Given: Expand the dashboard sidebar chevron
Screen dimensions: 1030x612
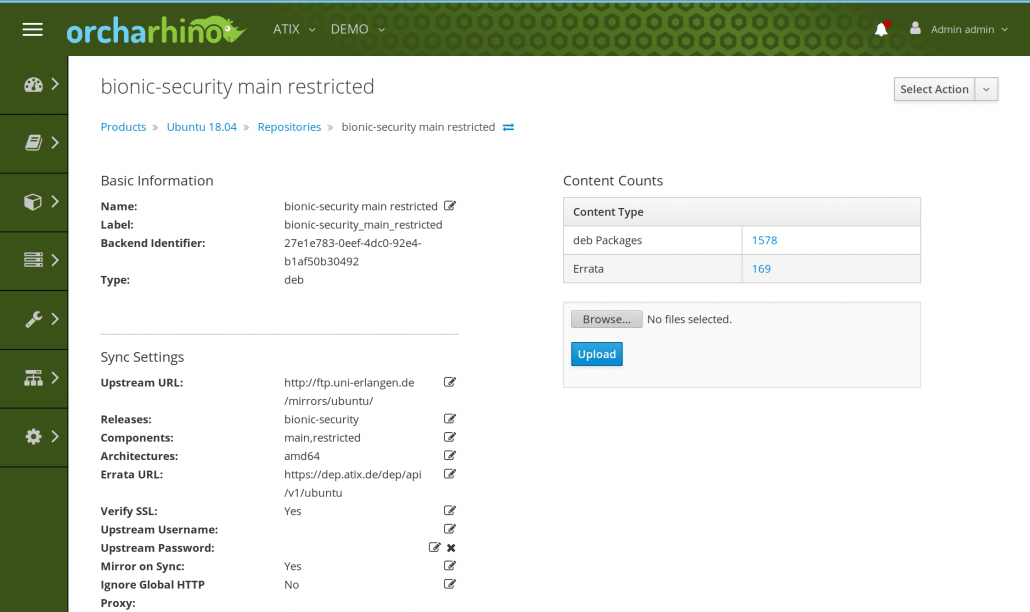Looking at the screenshot, I should (x=55, y=84).
